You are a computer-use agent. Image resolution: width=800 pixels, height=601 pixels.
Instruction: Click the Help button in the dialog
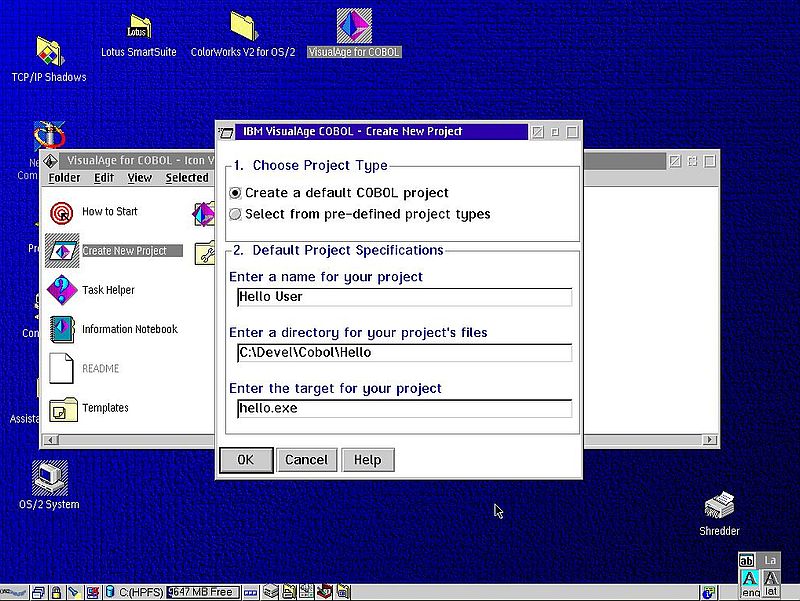367,460
